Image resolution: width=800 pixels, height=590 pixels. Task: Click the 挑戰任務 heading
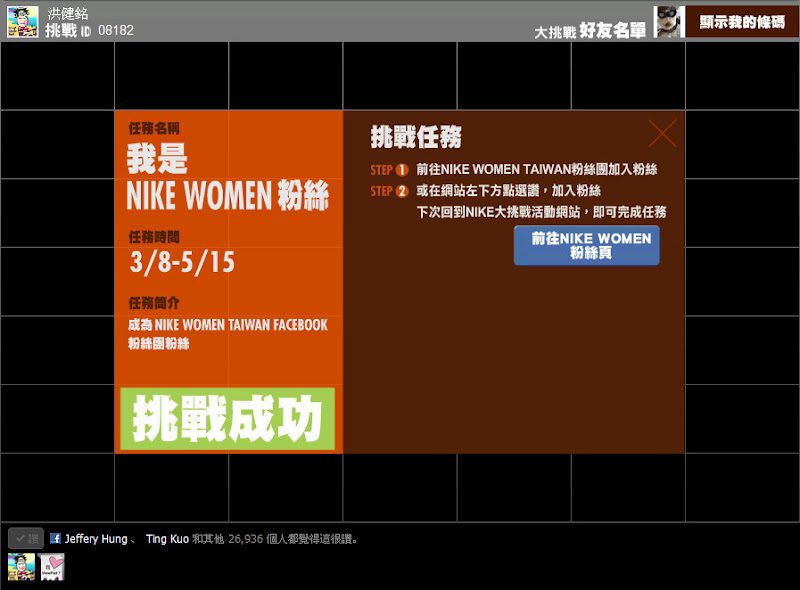pyautogui.click(x=416, y=137)
